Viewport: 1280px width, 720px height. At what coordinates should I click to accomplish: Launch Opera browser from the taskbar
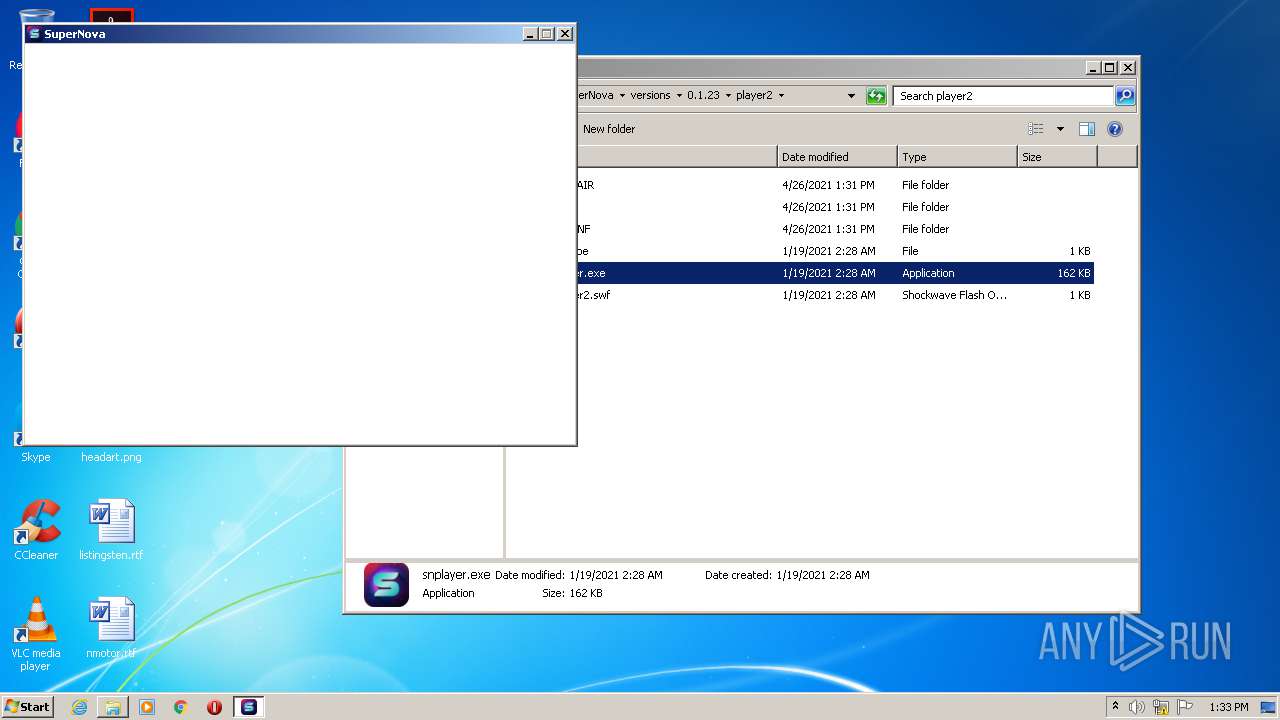pyautogui.click(x=214, y=707)
